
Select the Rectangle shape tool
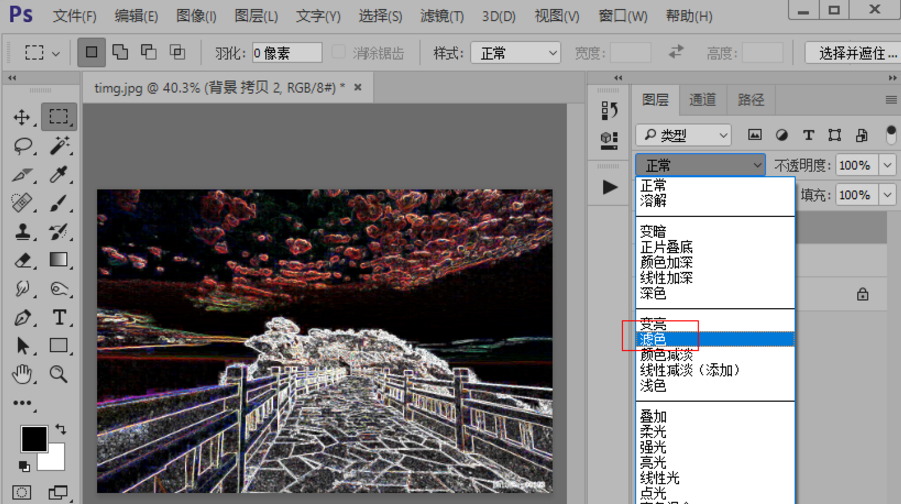[59, 345]
